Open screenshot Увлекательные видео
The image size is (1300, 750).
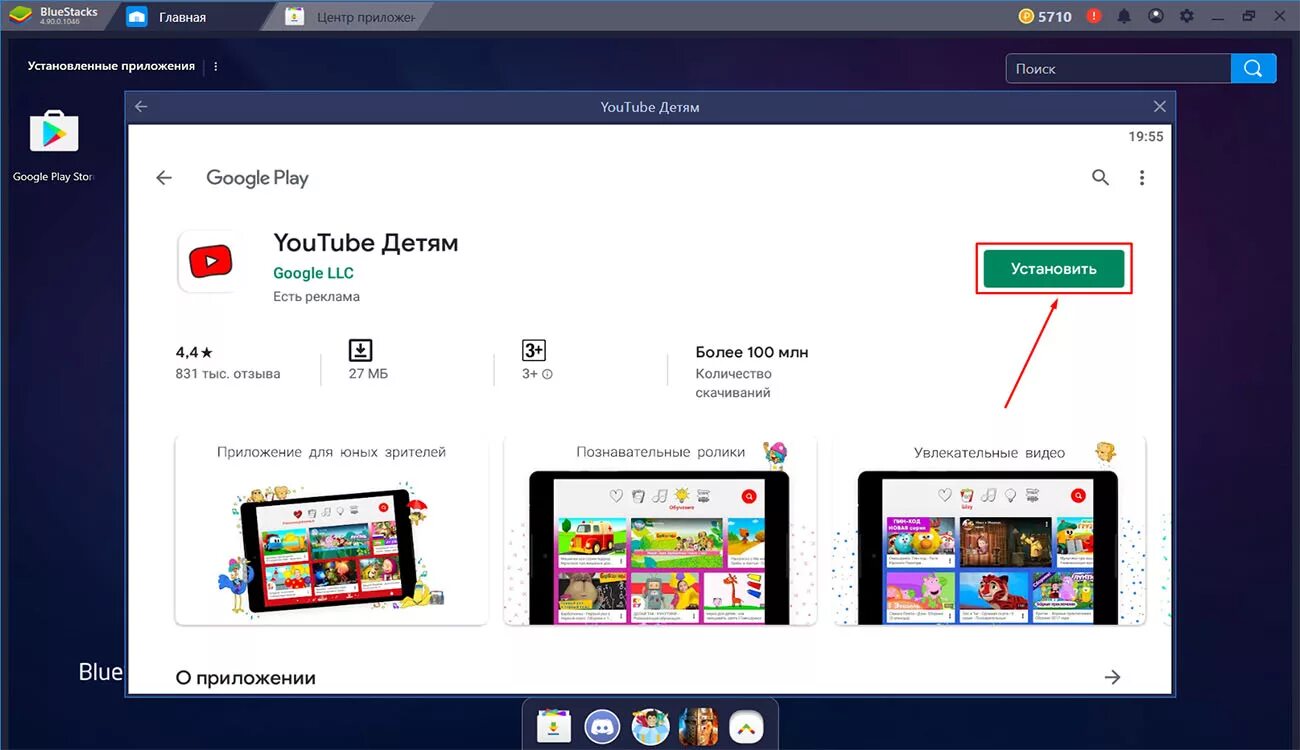click(989, 530)
